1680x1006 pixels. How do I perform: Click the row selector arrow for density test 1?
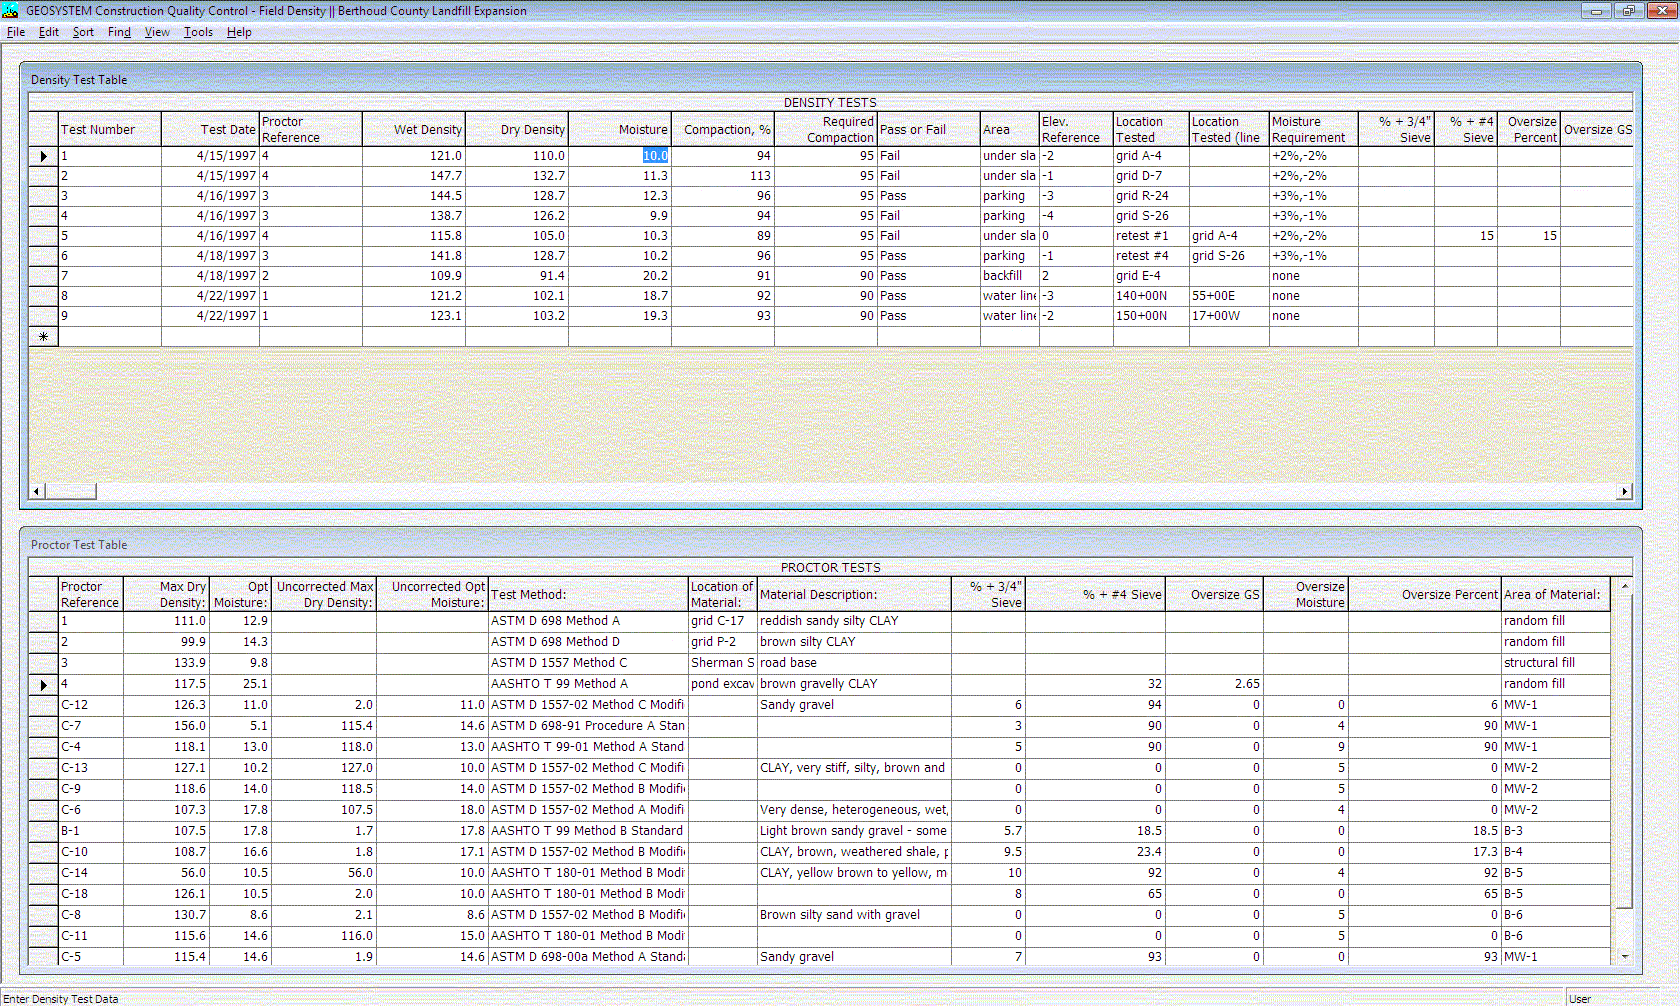[43, 156]
